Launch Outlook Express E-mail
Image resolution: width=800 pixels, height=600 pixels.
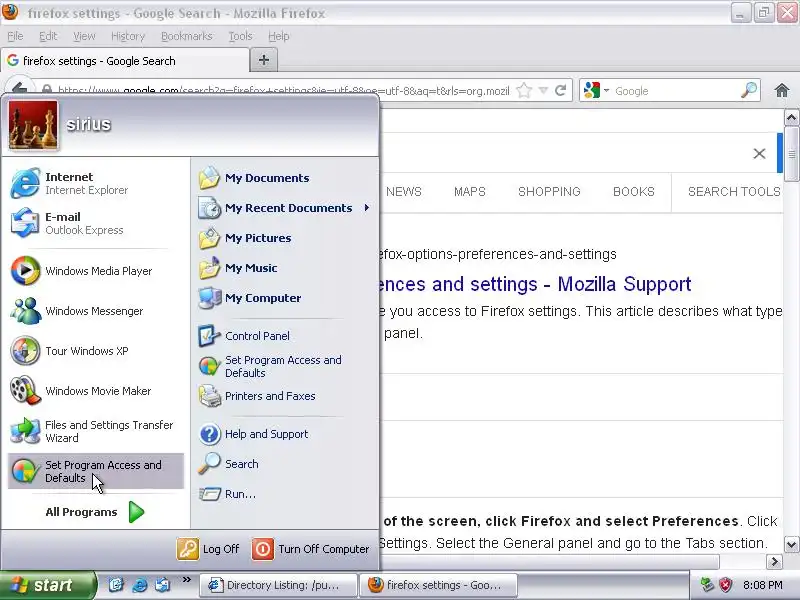coord(95,223)
